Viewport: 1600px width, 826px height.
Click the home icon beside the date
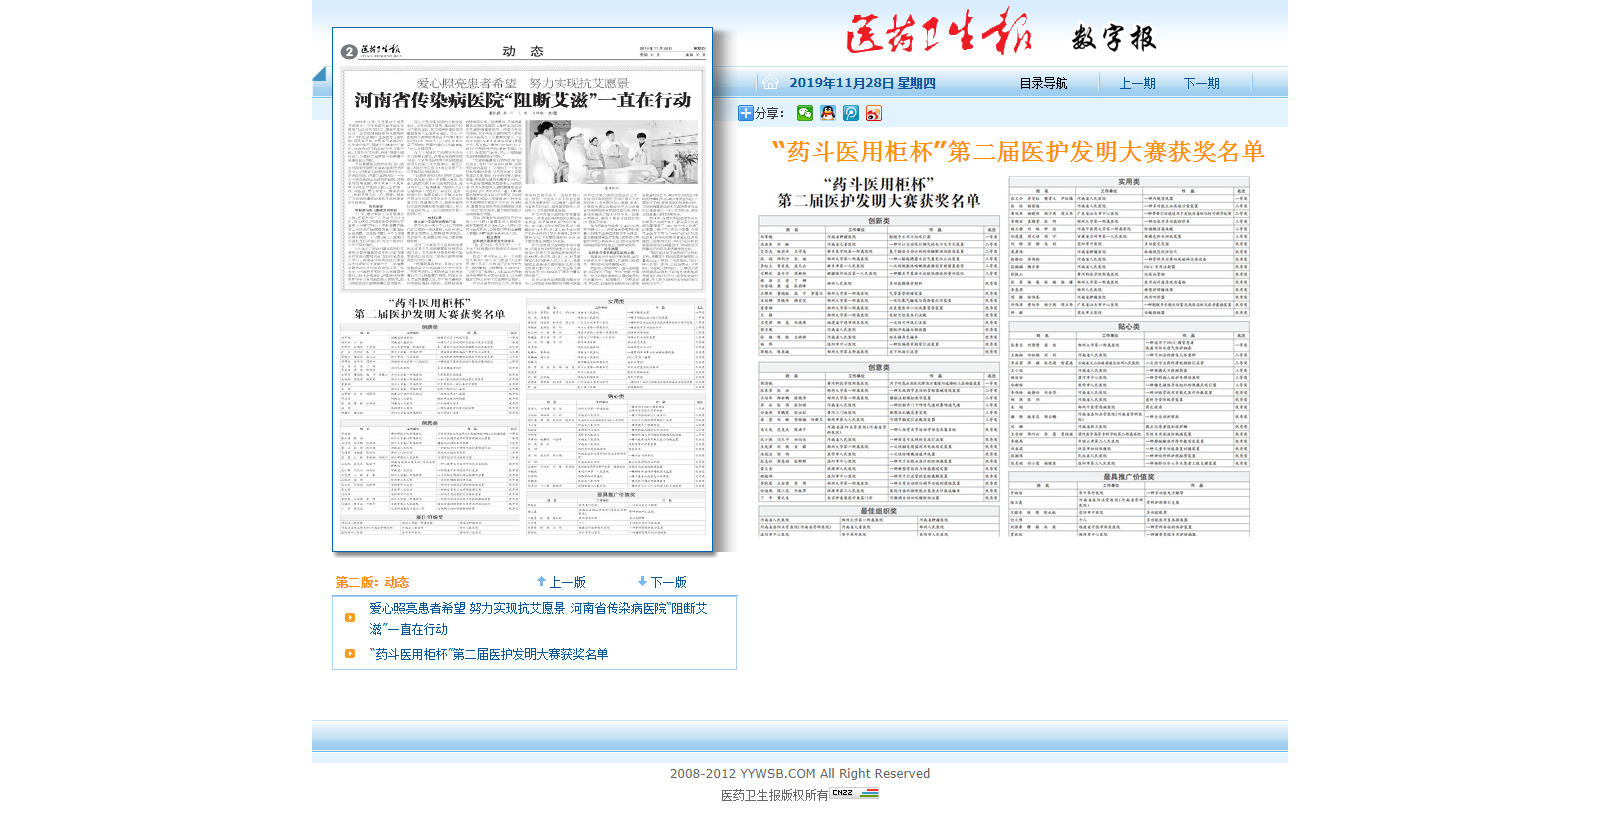[770, 83]
